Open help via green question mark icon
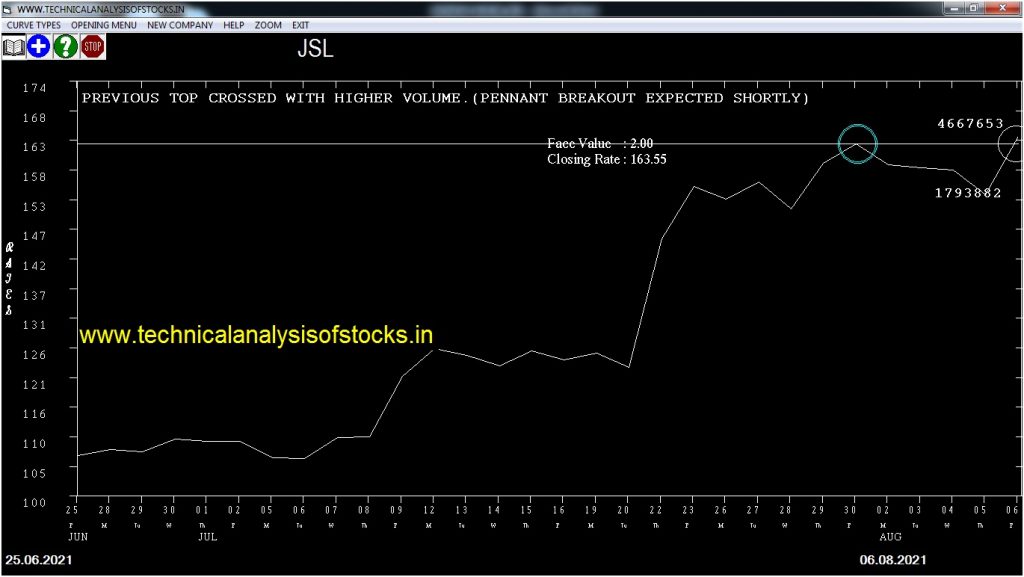Image resolution: width=1024 pixels, height=577 pixels. click(66, 46)
